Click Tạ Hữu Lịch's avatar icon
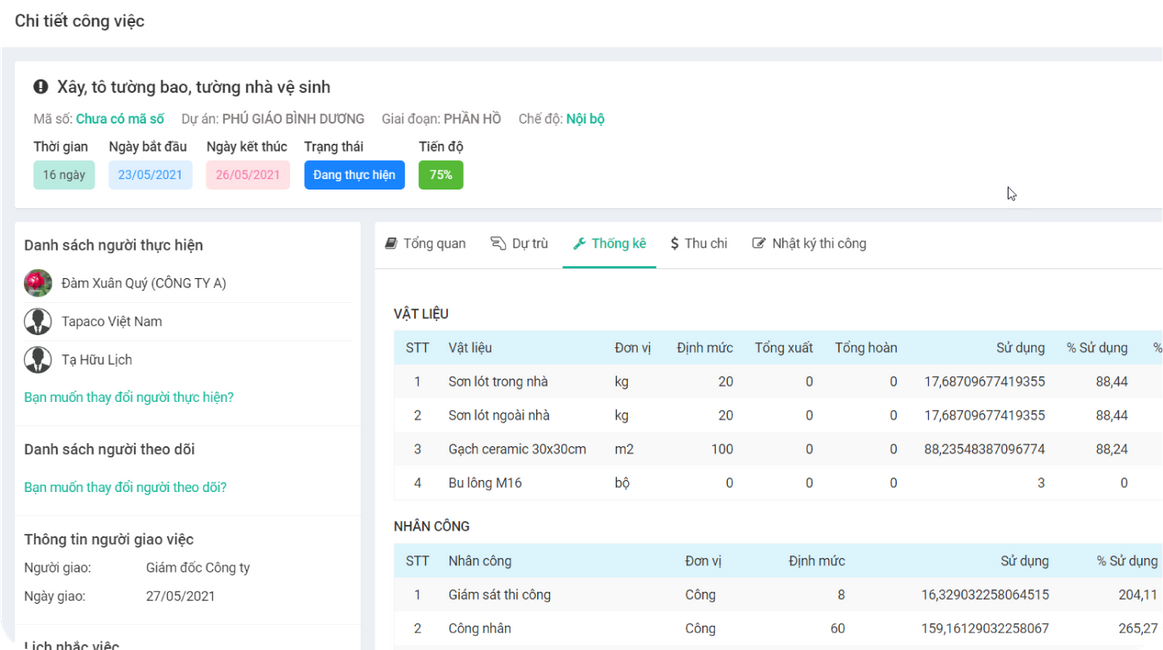Screen dimensions: 1163x650 [x=38, y=359]
